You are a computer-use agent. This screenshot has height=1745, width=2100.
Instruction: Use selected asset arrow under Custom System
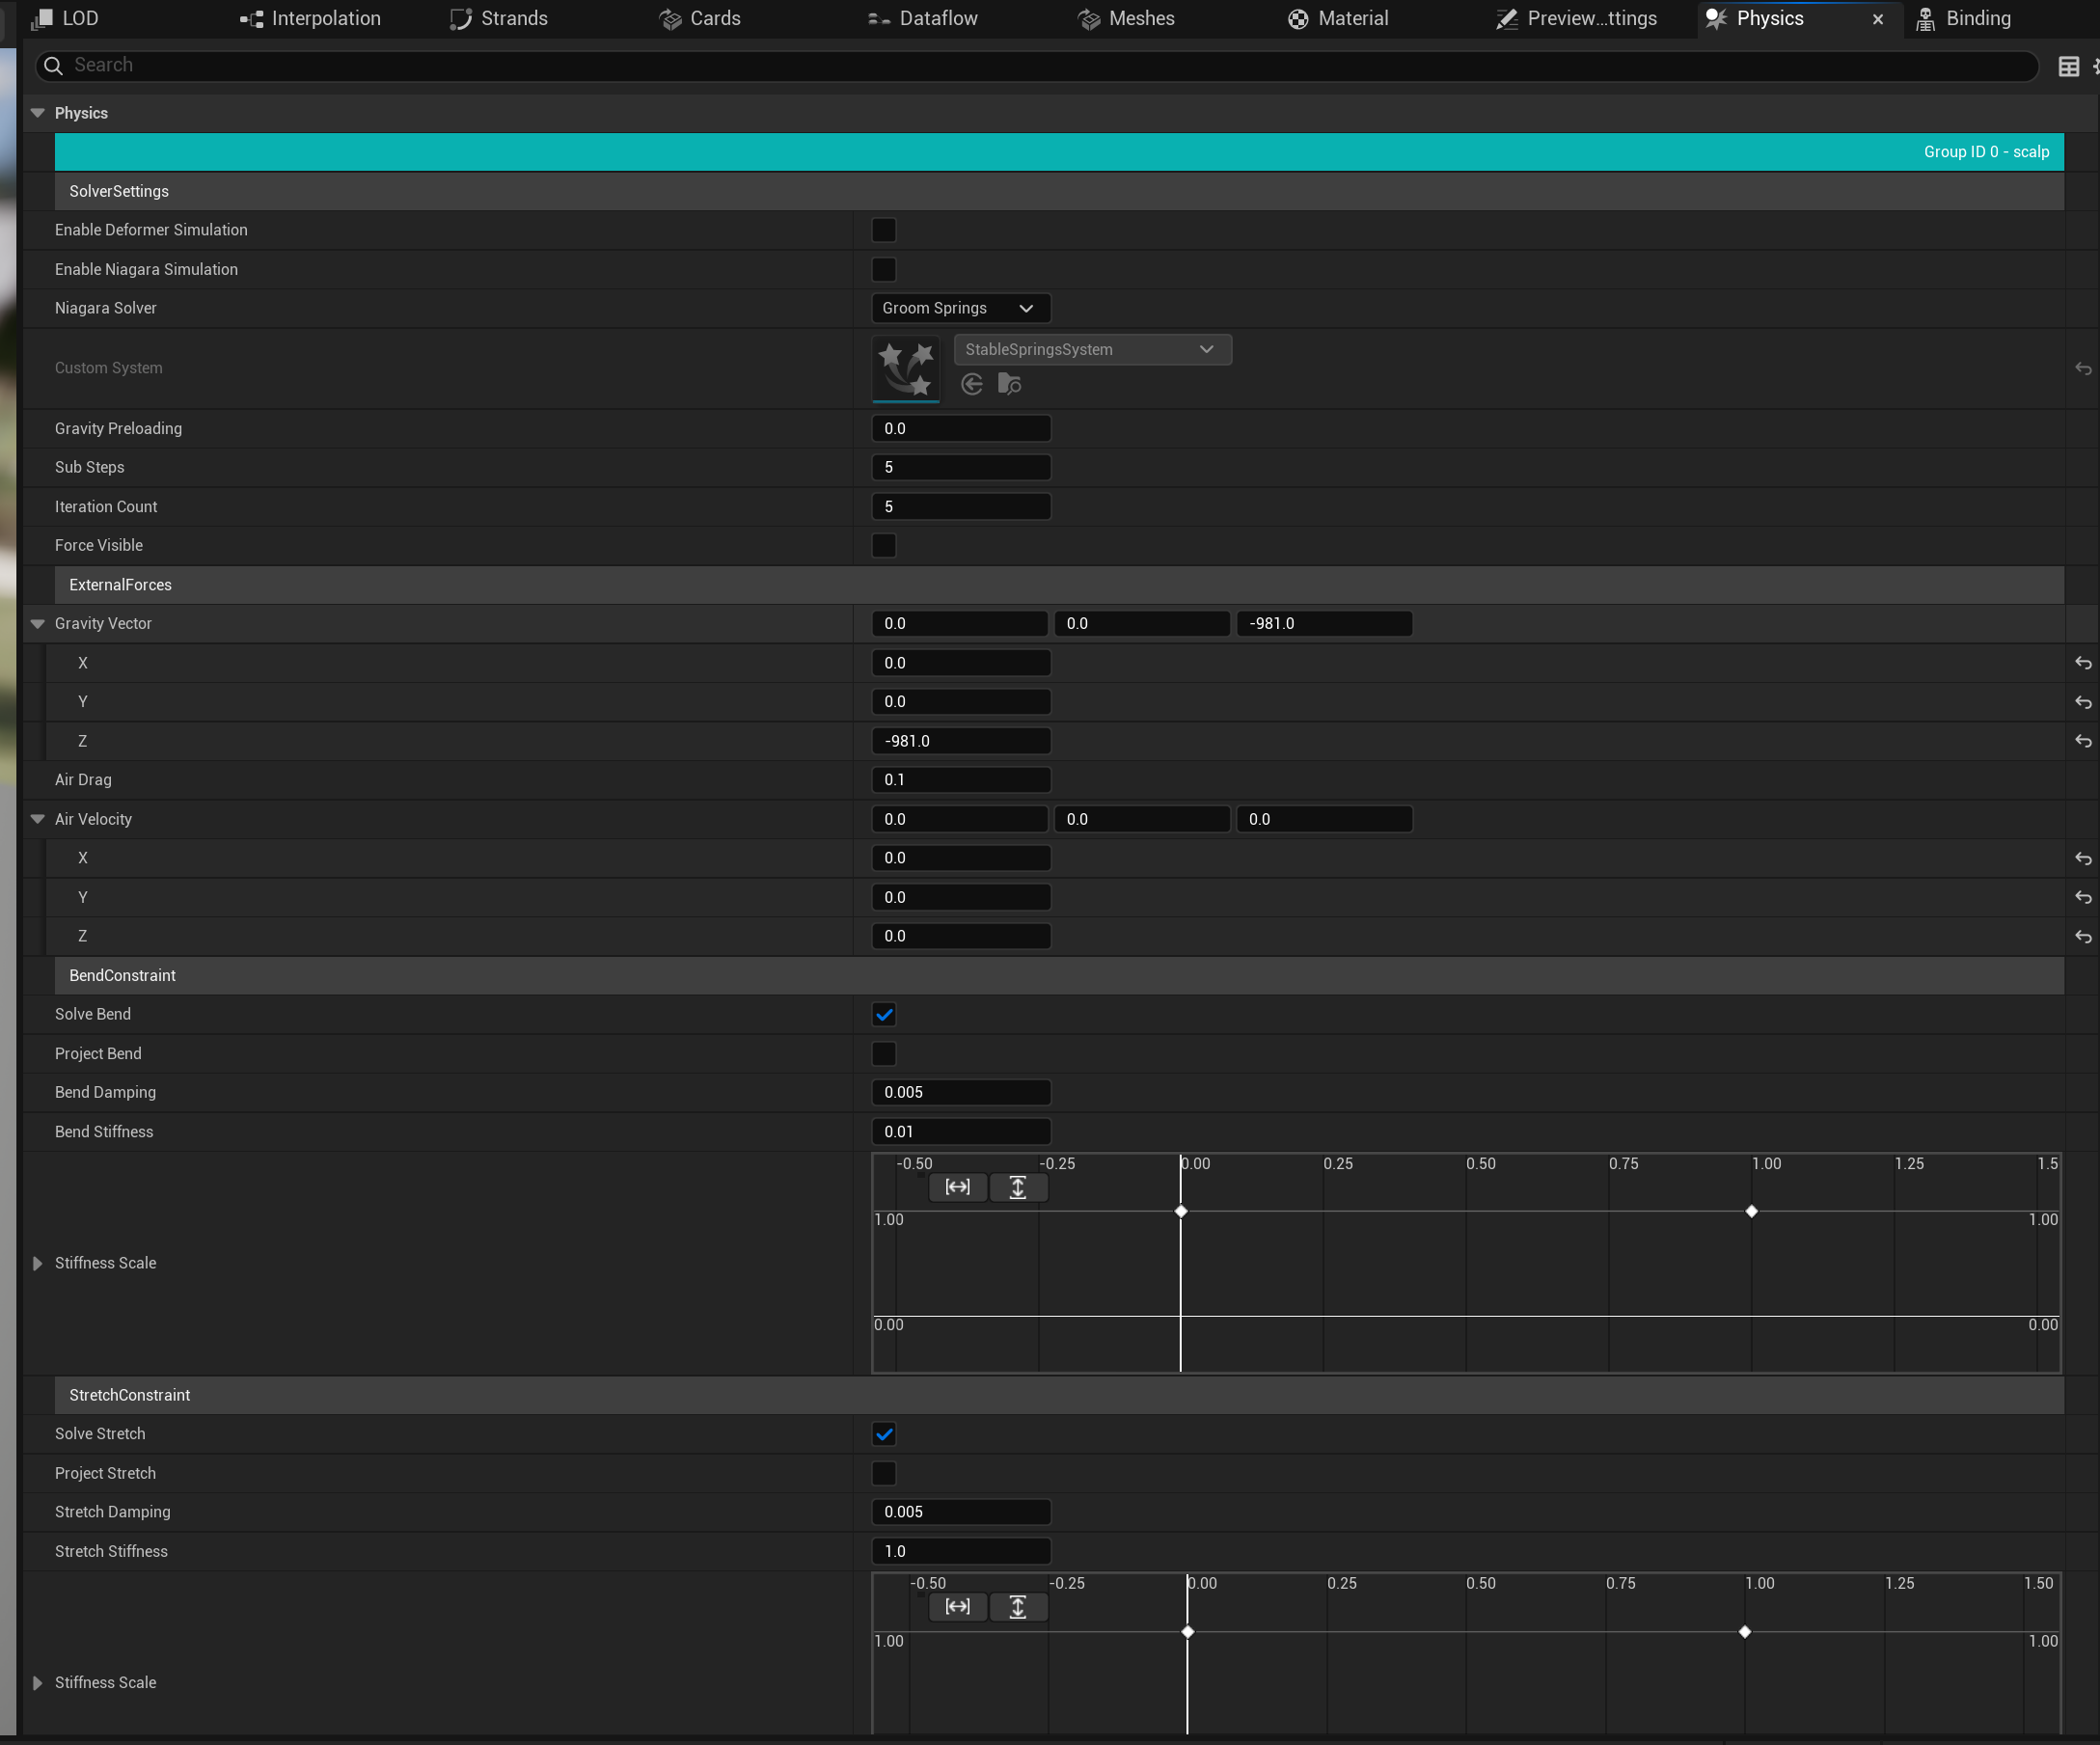971,384
